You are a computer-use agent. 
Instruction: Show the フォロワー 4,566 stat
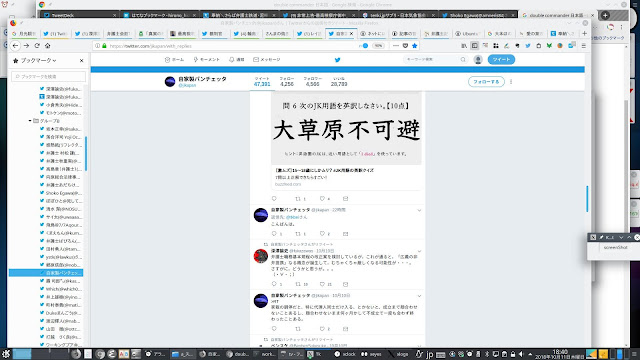pyautogui.click(x=312, y=82)
